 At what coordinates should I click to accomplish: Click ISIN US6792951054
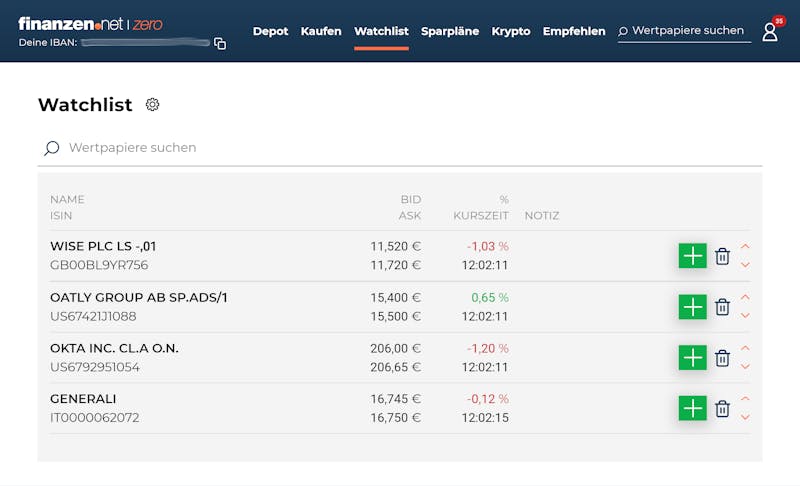point(94,367)
